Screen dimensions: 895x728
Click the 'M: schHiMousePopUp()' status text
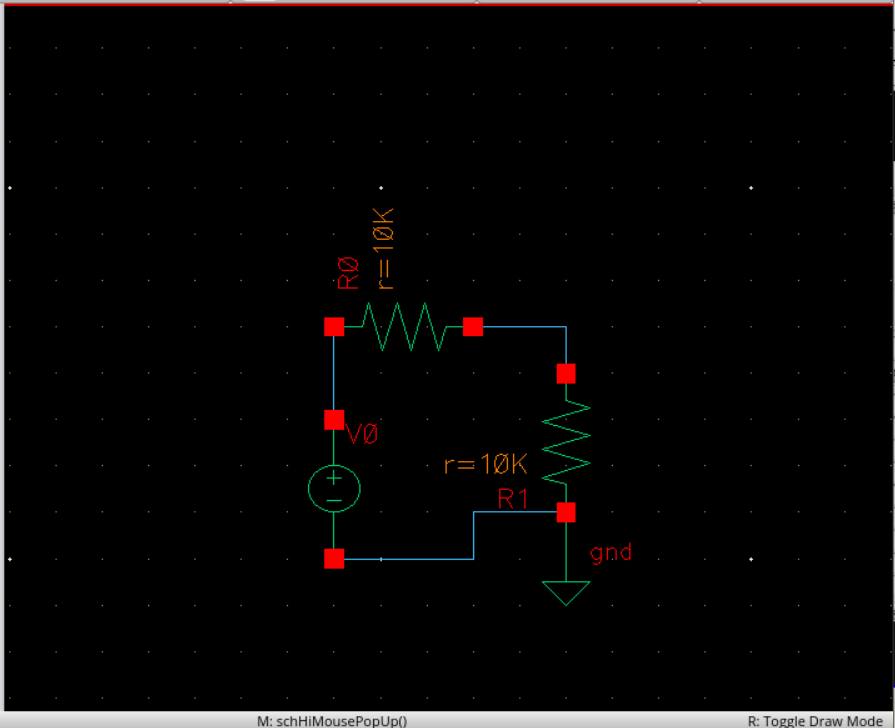point(332,721)
